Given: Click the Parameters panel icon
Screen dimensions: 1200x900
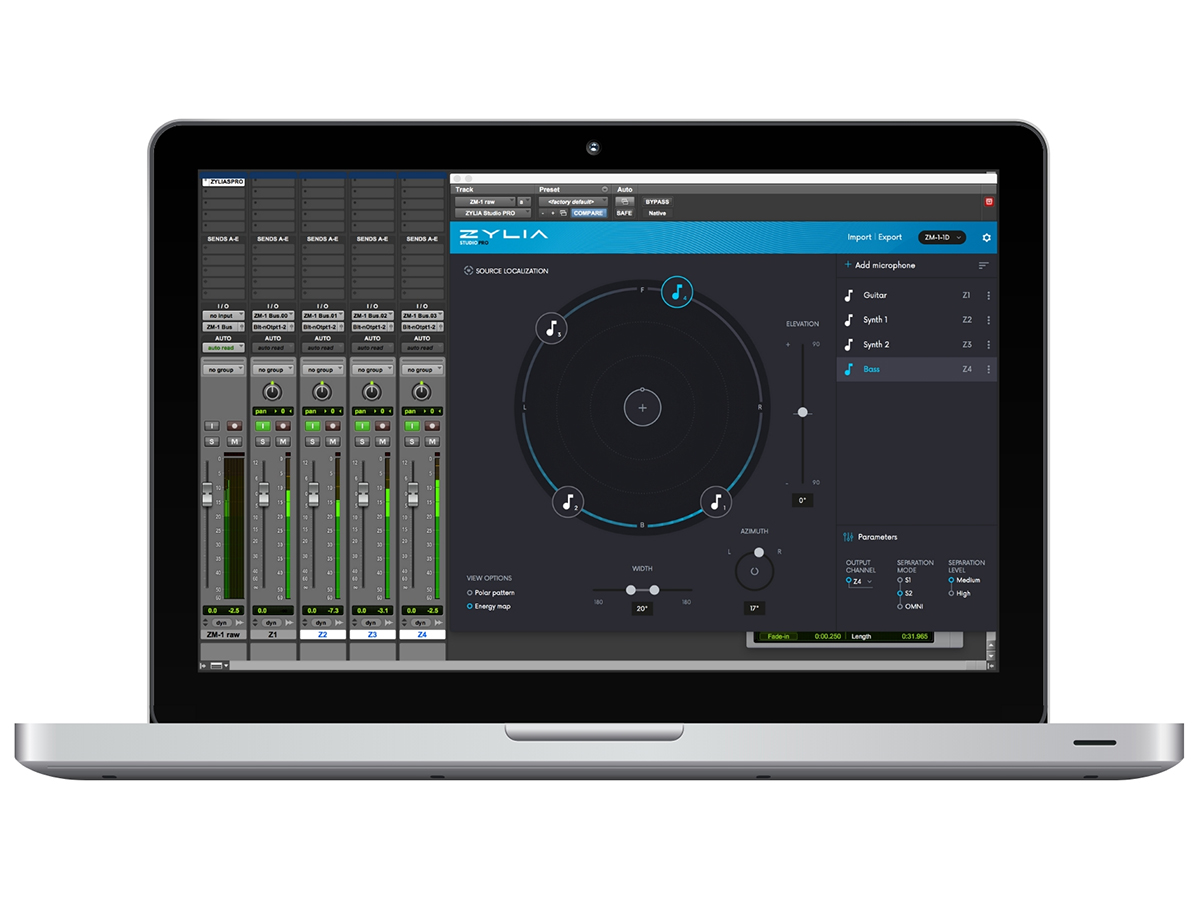Looking at the screenshot, I should 848,537.
